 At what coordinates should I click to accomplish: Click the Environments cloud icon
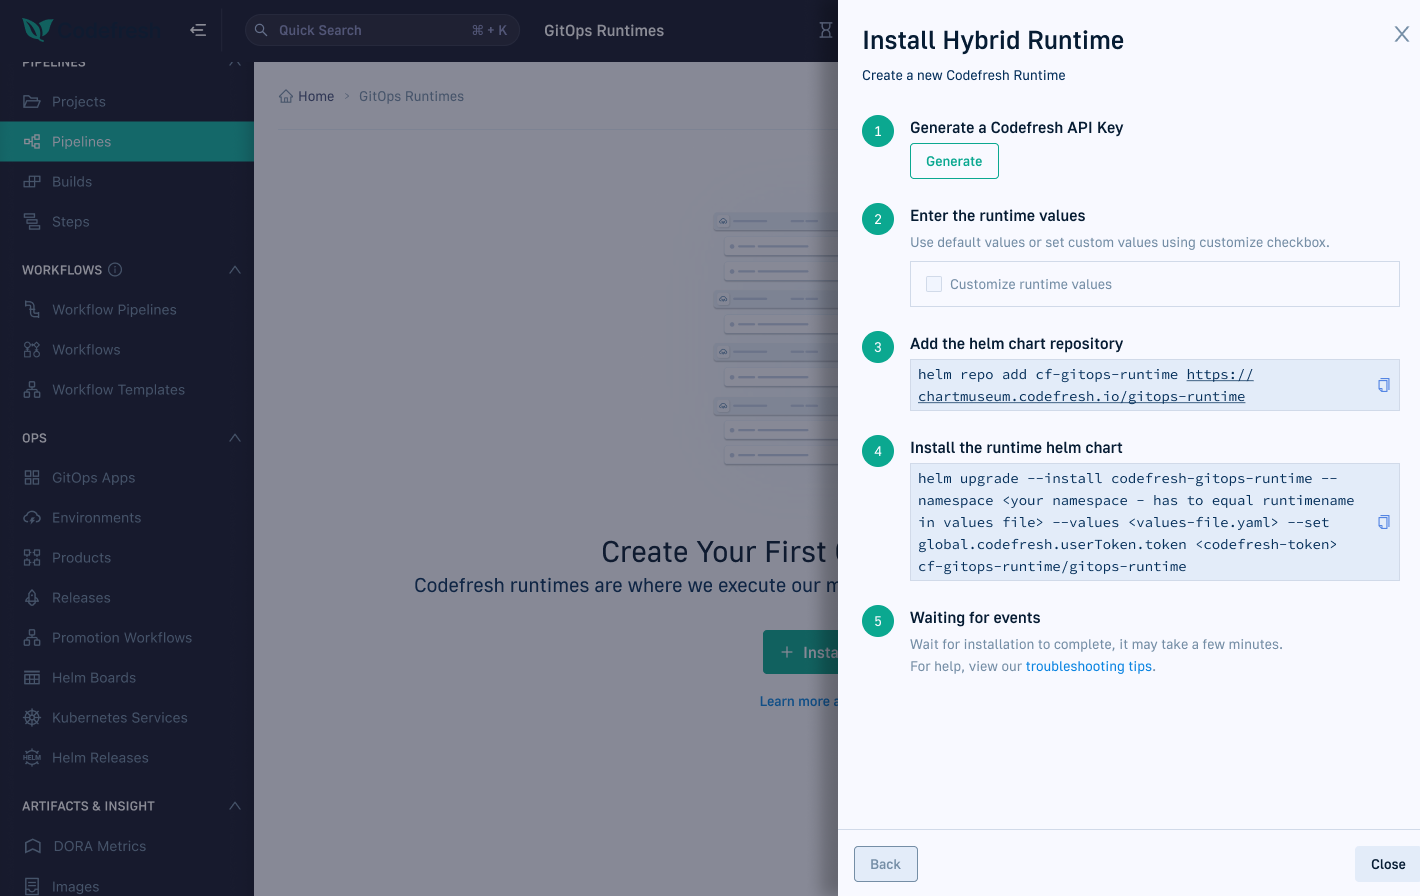coord(32,518)
